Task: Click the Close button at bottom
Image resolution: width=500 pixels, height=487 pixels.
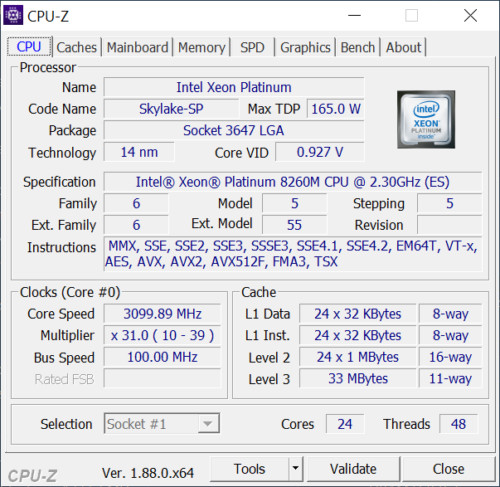Action: [x=449, y=469]
